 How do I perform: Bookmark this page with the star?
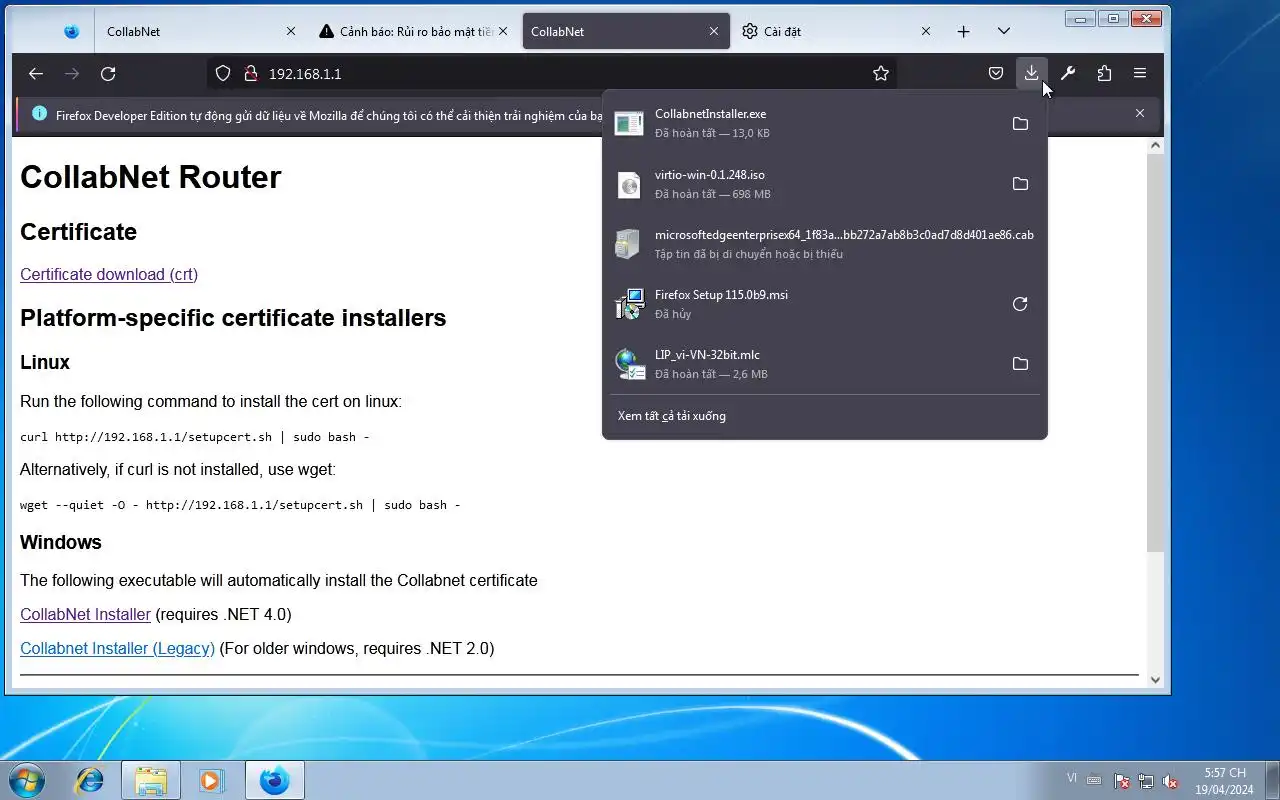tap(881, 73)
